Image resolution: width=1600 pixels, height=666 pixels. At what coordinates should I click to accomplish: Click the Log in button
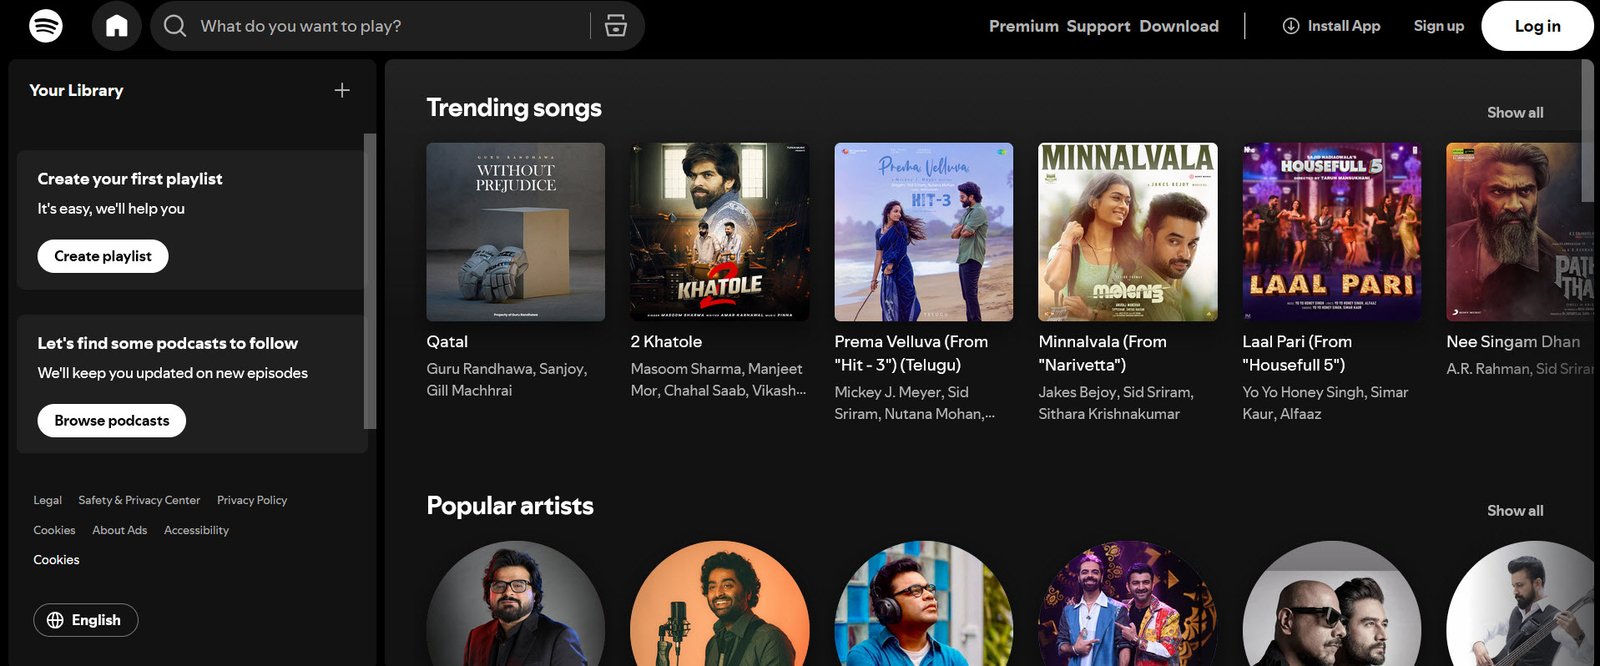click(1537, 26)
